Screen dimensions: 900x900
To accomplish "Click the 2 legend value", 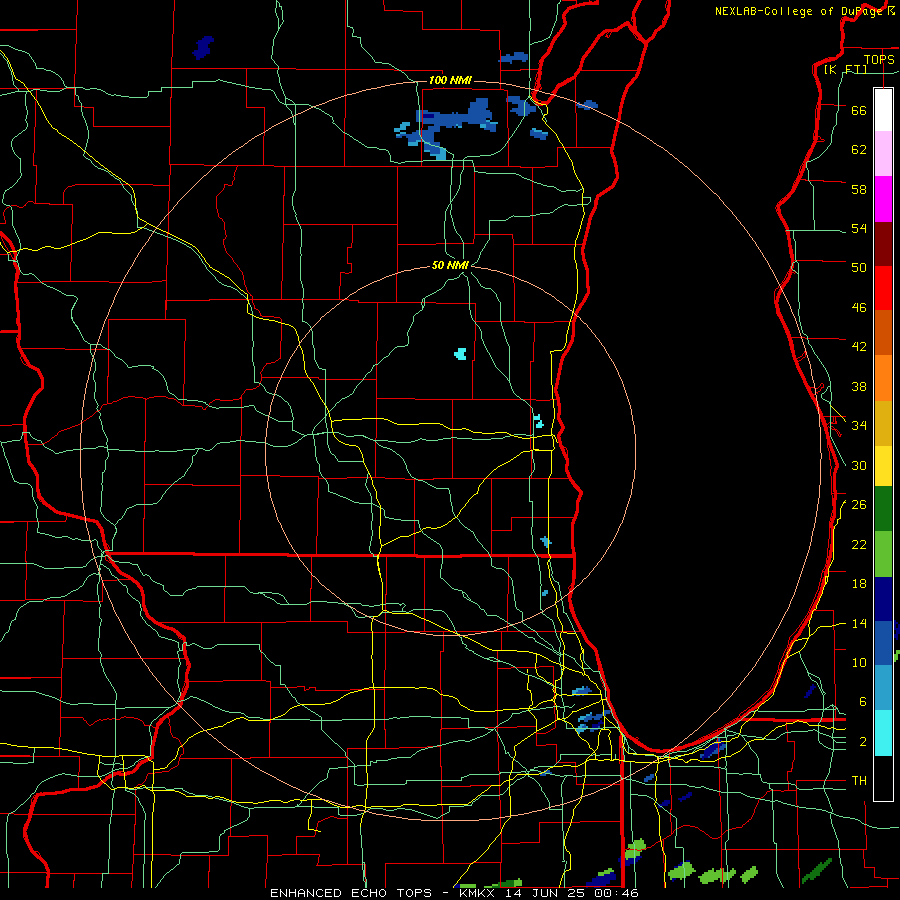I will [x=863, y=742].
